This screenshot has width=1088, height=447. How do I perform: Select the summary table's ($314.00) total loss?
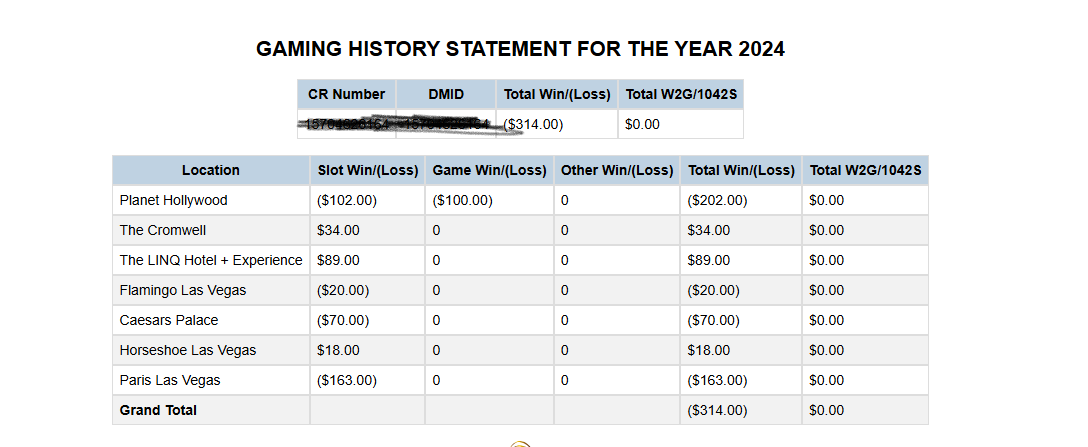click(534, 124)
